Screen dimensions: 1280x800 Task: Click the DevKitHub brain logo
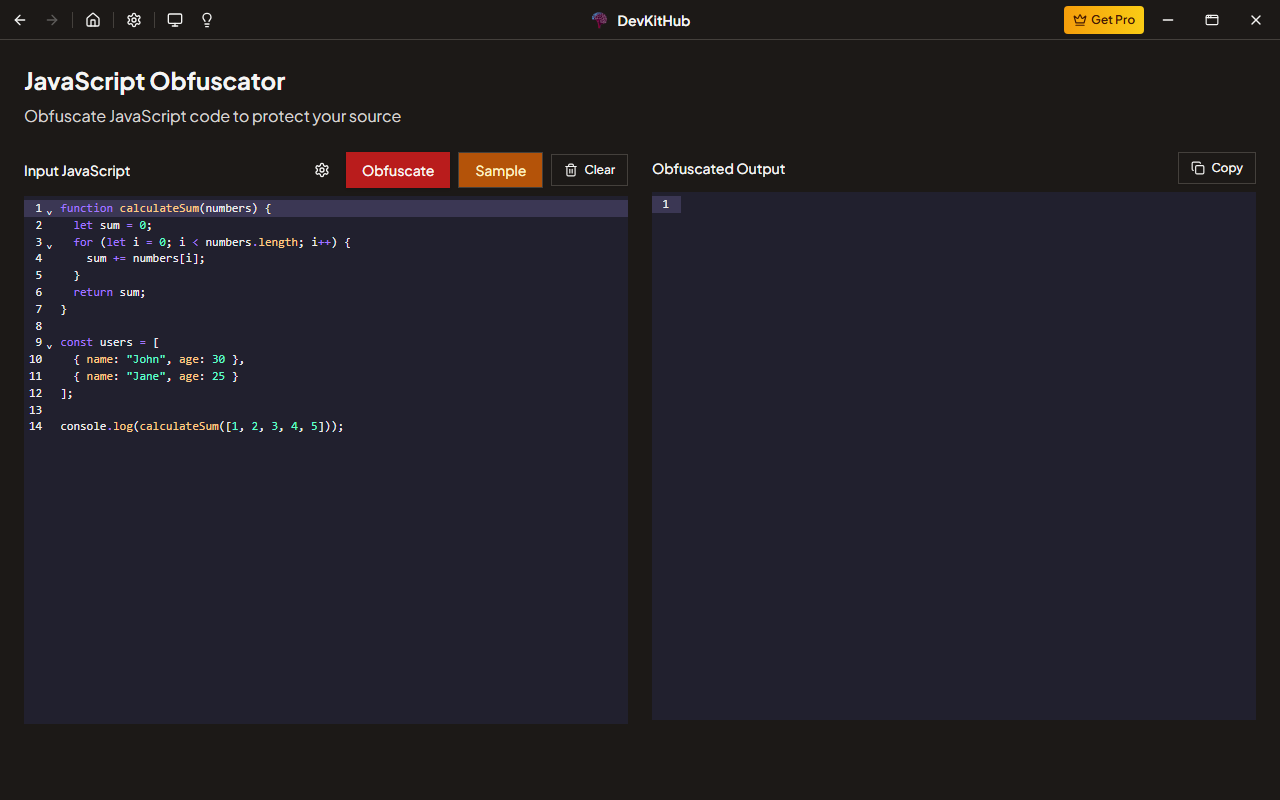pyautogui.click(x=600, y=20)
